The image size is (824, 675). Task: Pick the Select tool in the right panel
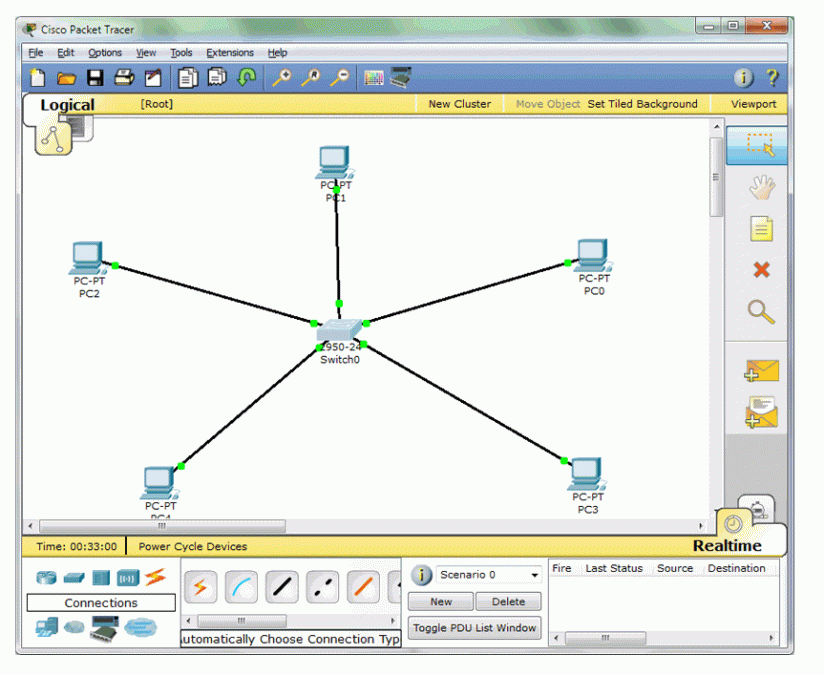click(x=757, y=145)
